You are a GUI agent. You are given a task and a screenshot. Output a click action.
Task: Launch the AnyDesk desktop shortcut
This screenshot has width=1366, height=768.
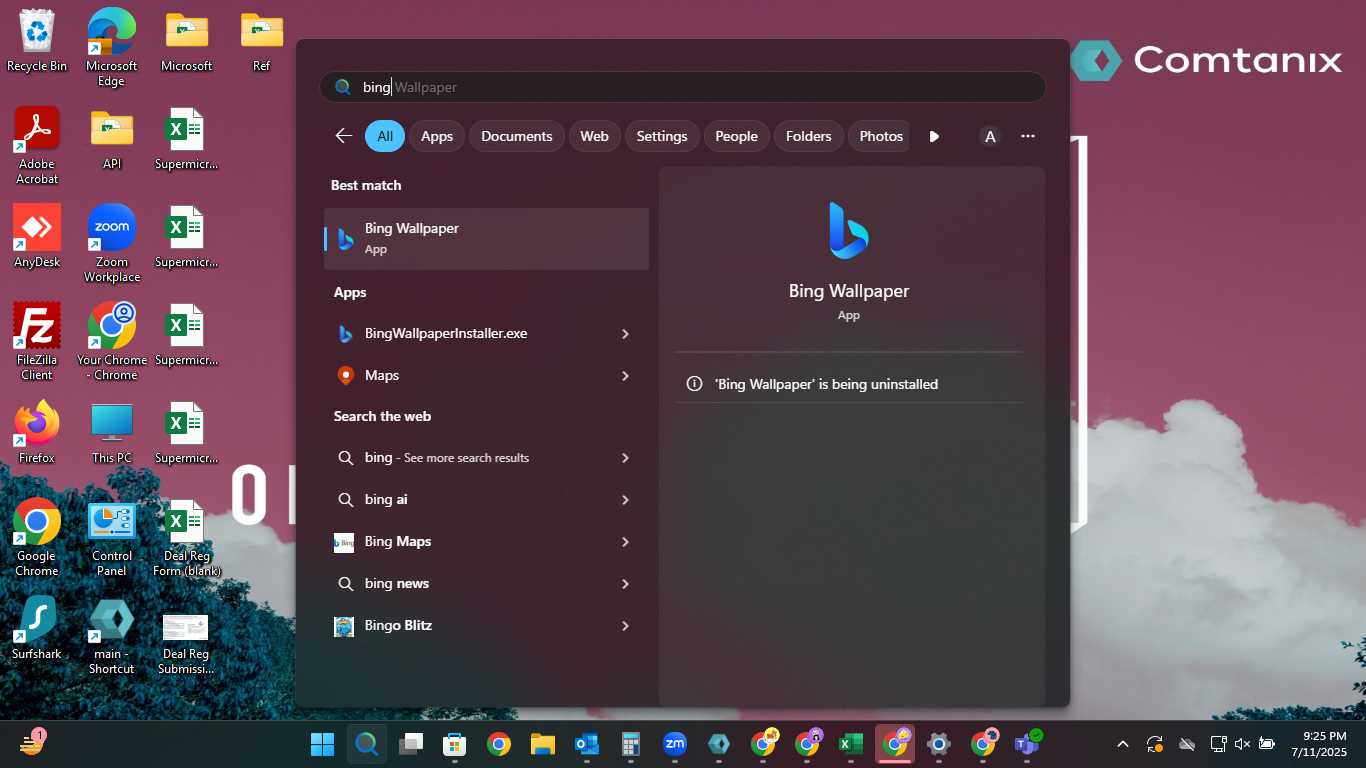[x=37, y=236]
